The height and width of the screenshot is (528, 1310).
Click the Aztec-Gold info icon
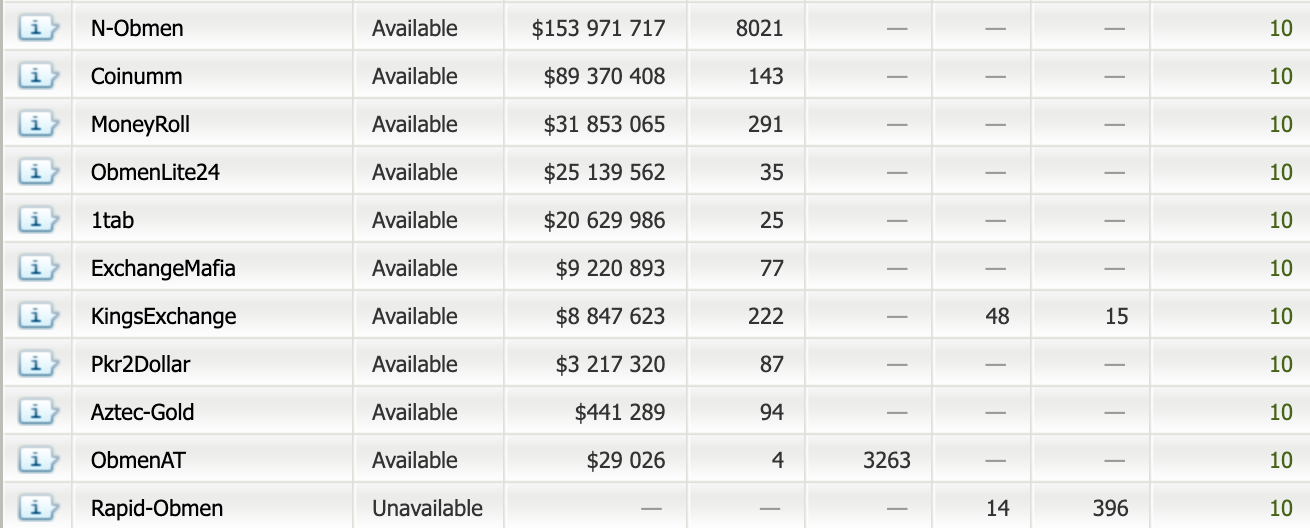click(x=35, y=412)
